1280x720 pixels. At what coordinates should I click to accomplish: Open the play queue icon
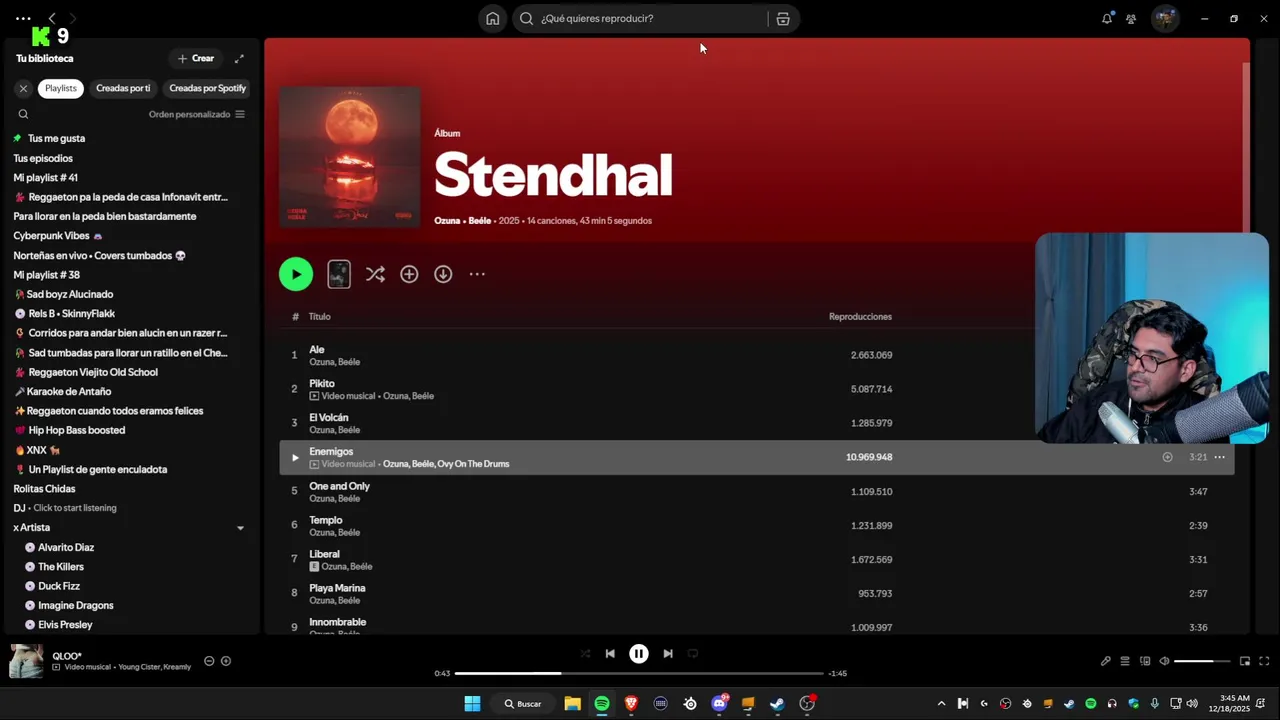[1125, 661]
